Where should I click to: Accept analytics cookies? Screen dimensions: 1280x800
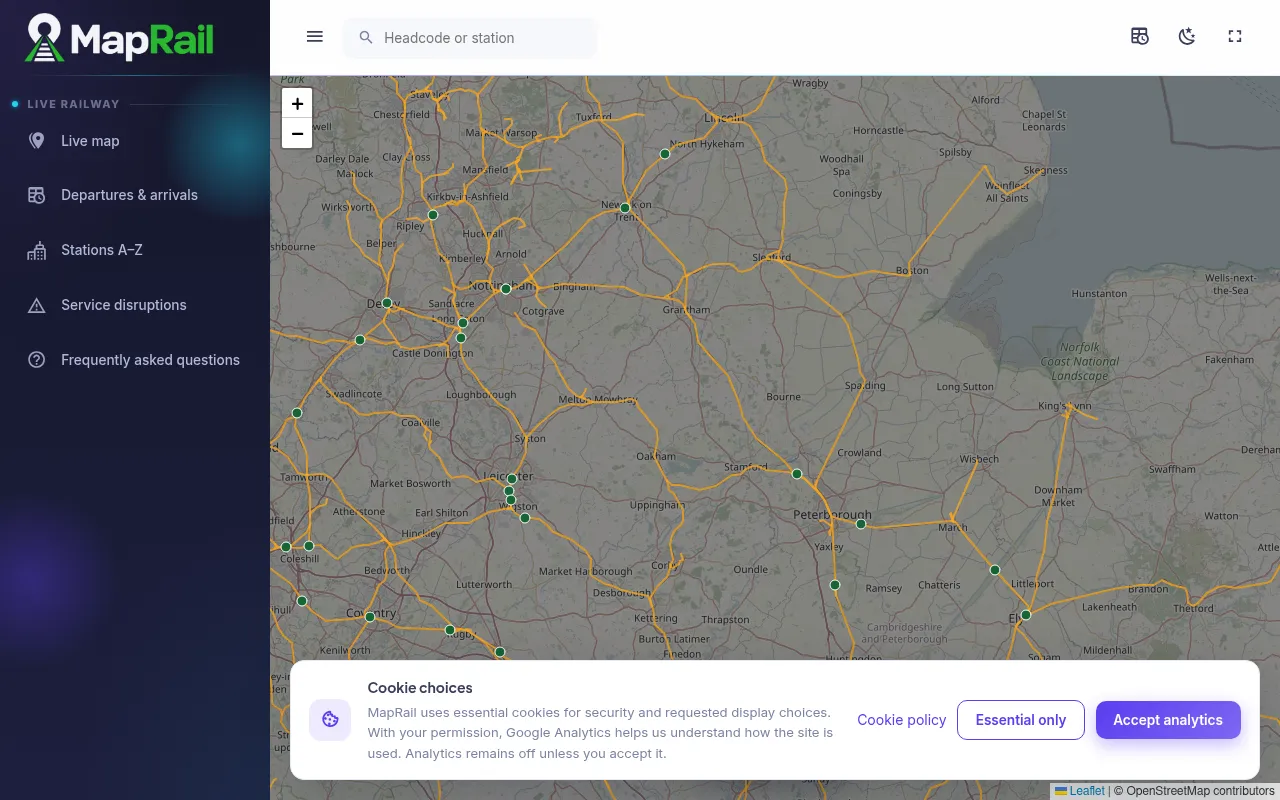coord(1168,720)
